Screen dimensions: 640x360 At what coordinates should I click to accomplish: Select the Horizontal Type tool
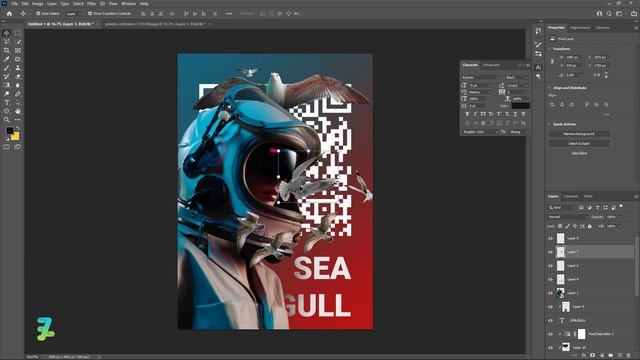click(x=7, y=102)
